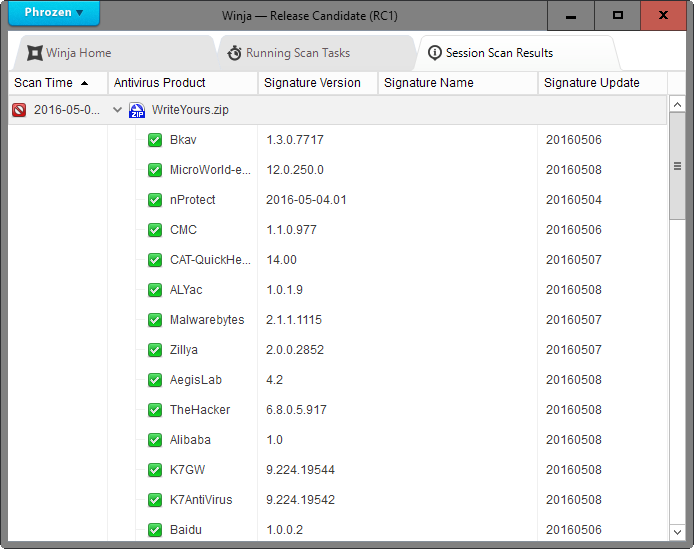Select the nProtect product name
This screenshot has height=549, width=694.
point(193,200)
